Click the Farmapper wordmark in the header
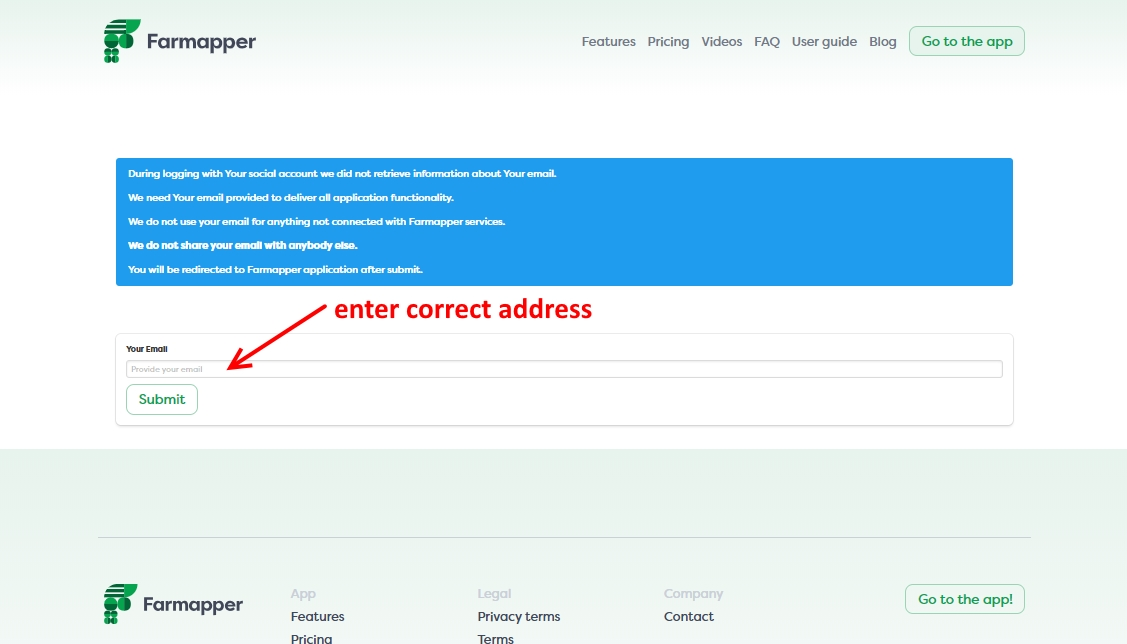 pyautogui.click(x=201, y=42)
